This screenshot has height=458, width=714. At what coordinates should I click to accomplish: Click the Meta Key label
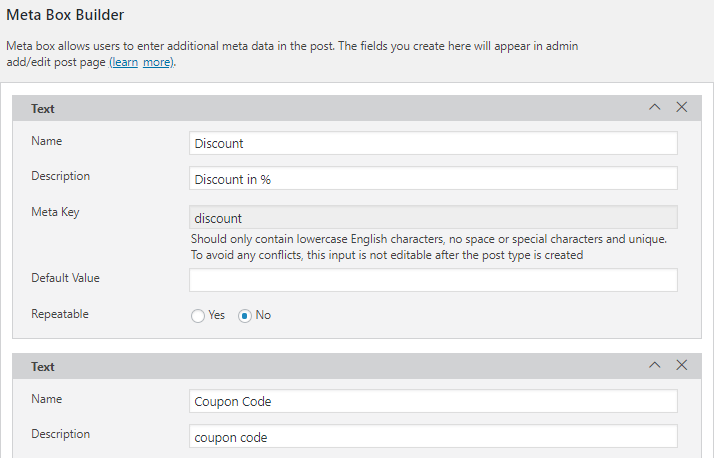pyautogui.click(x=55, y=212)
